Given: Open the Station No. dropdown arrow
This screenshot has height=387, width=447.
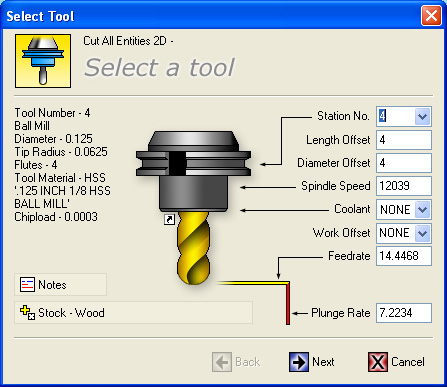Looking at the screenshot, I should point(422,116).
